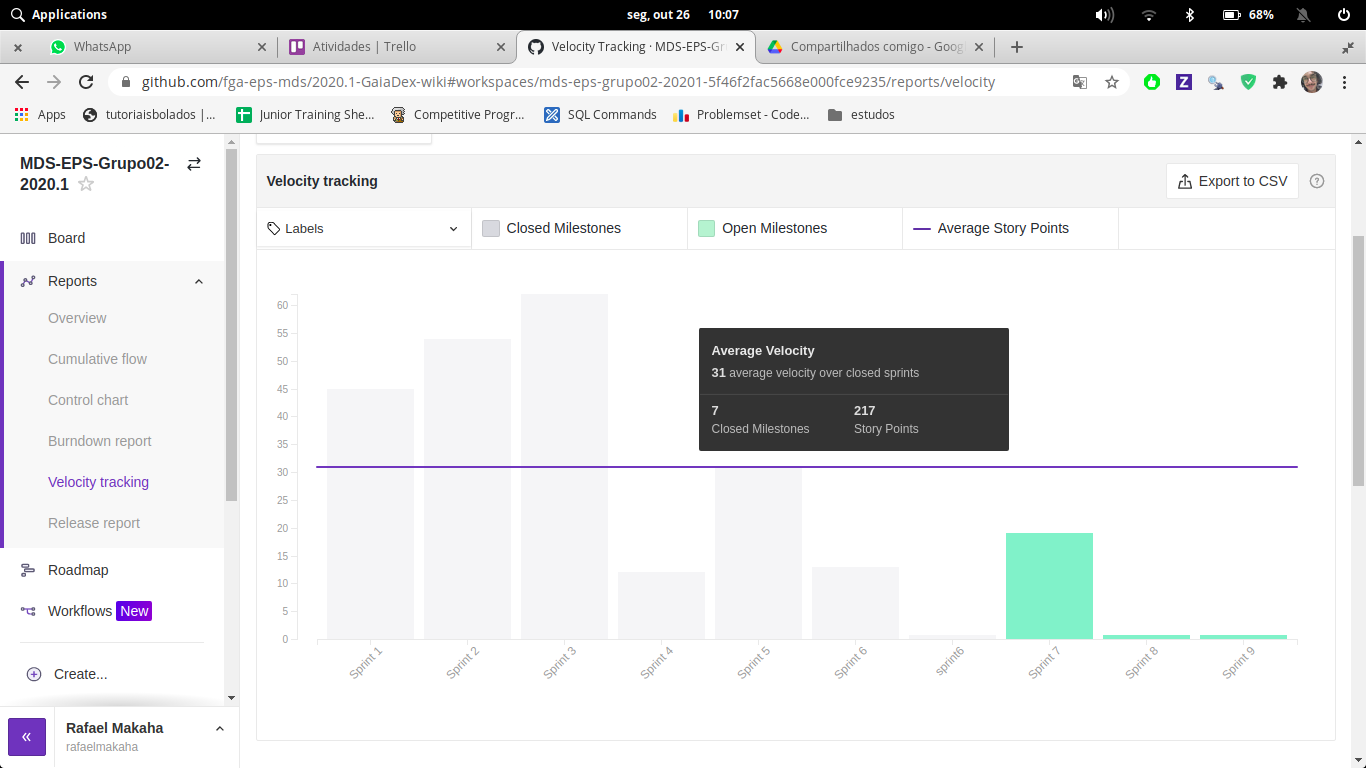Open tutoriaisbolados bookmark

tap(149, 115)
